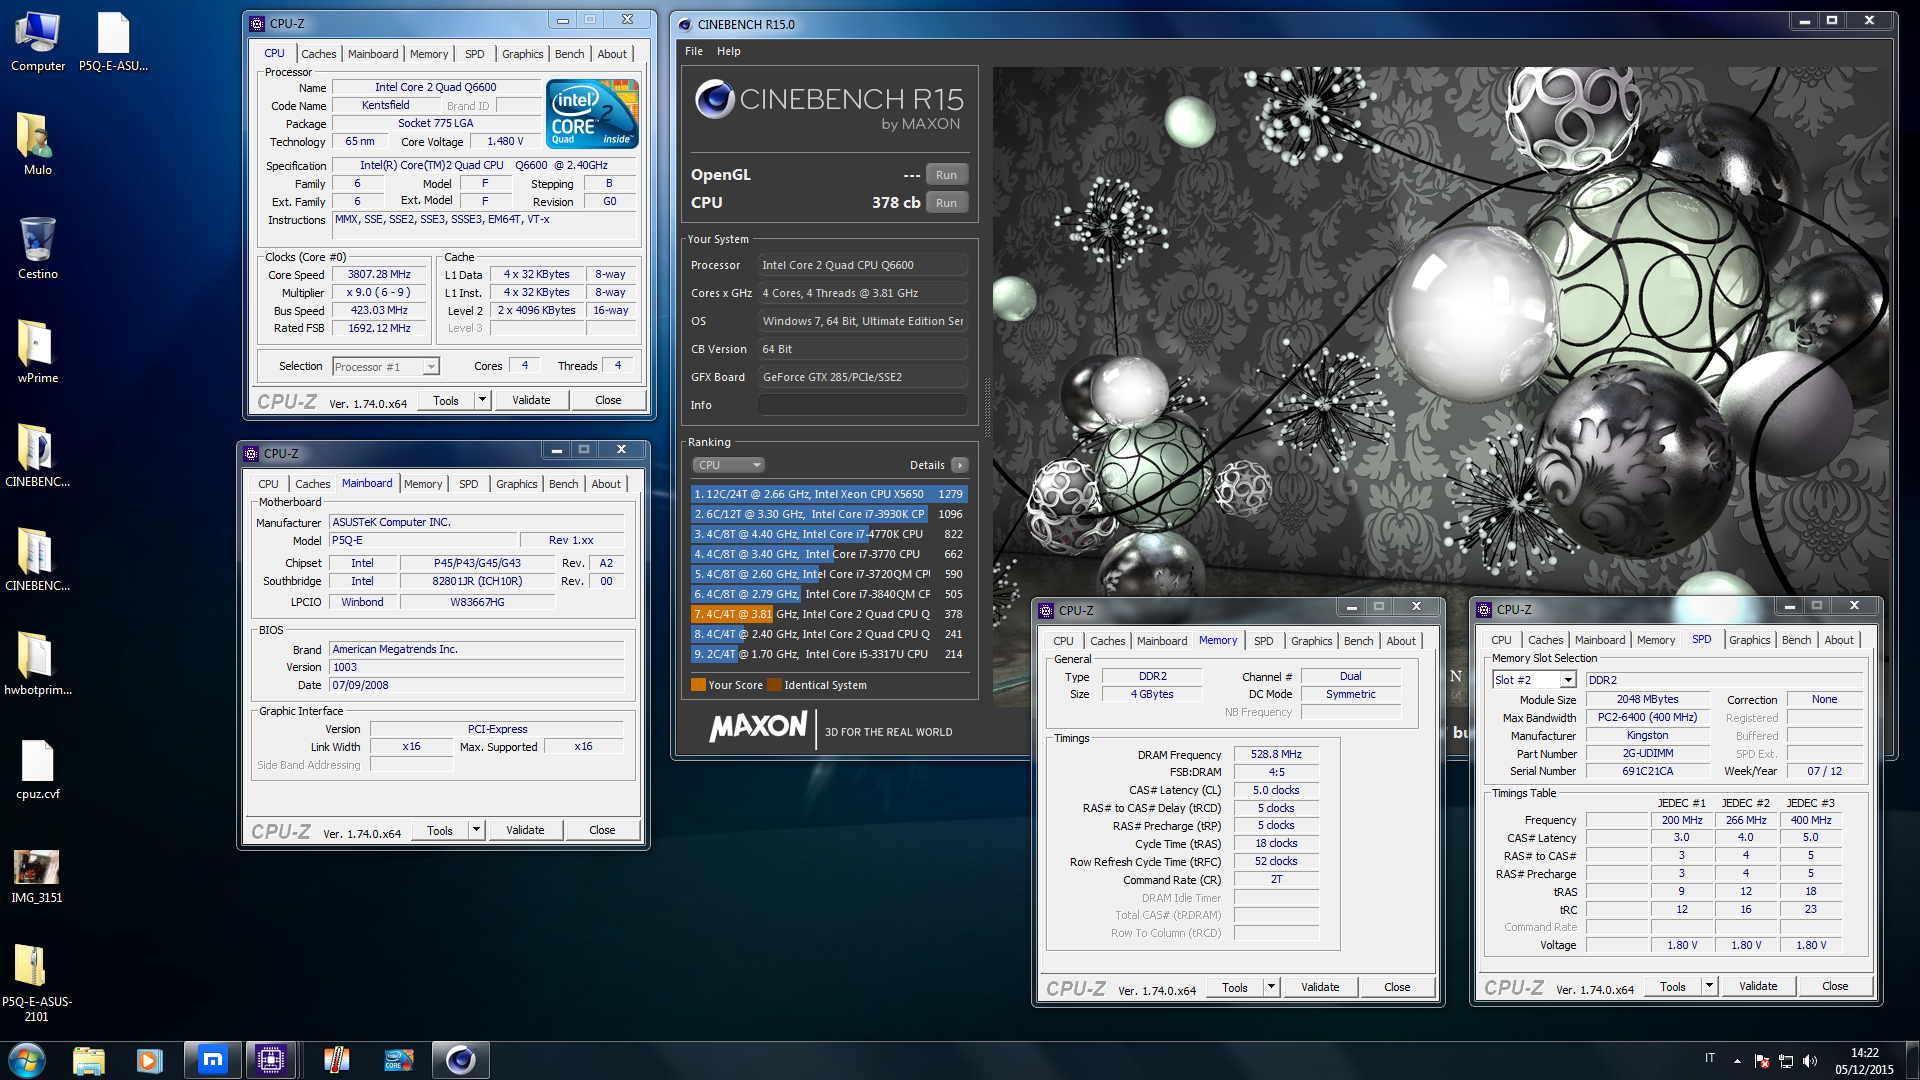The width and height of the screenshot is (1920, 1080).
Task: Switch to SPD tab in Mainboard CPU-Z window
Action: pos(468,484)
